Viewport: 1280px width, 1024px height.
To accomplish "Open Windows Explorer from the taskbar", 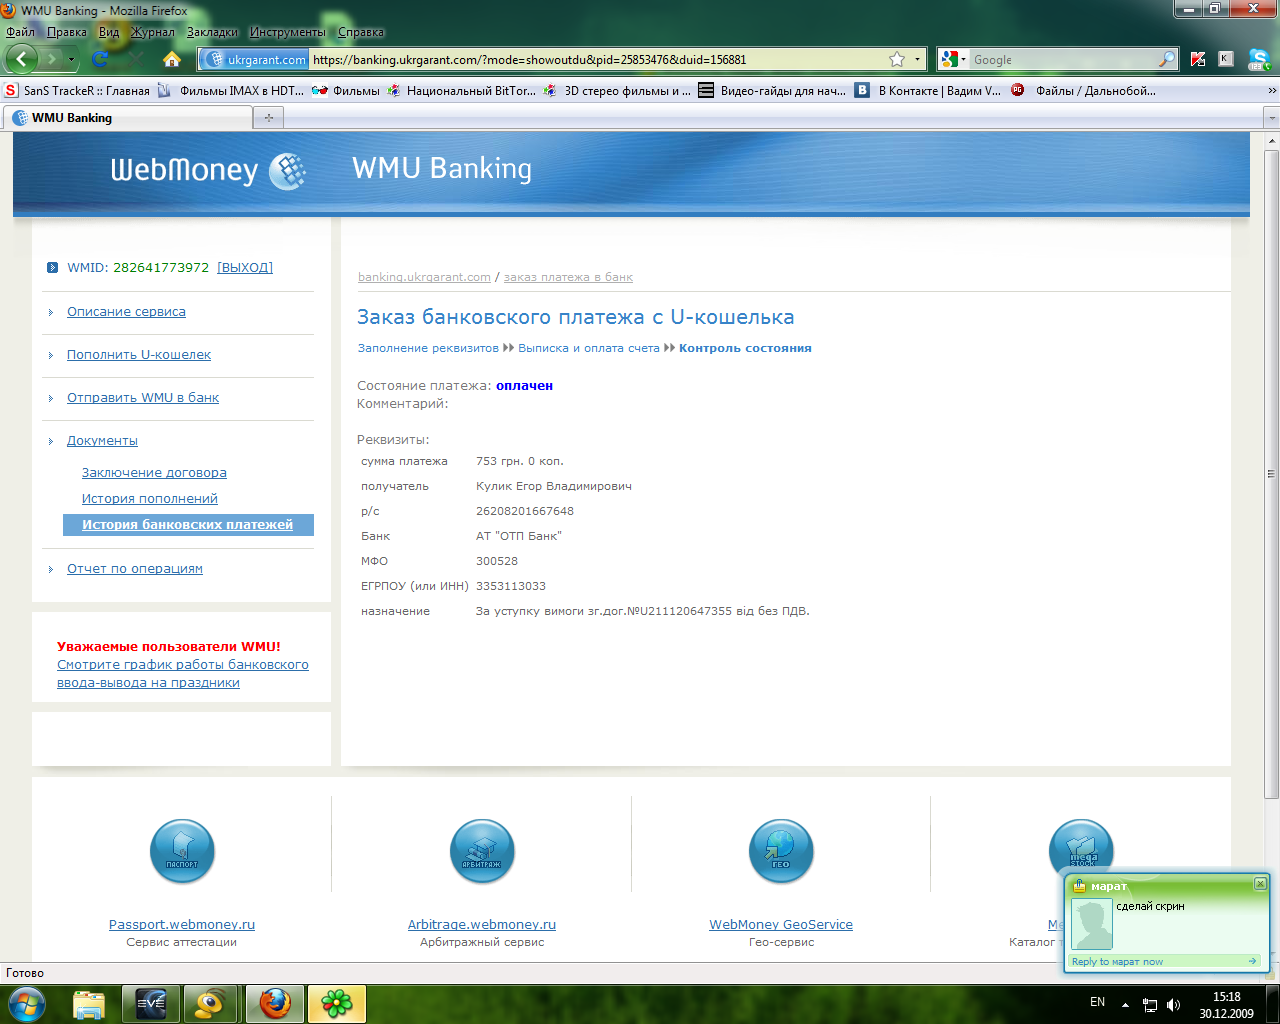I will point(89,1004).
